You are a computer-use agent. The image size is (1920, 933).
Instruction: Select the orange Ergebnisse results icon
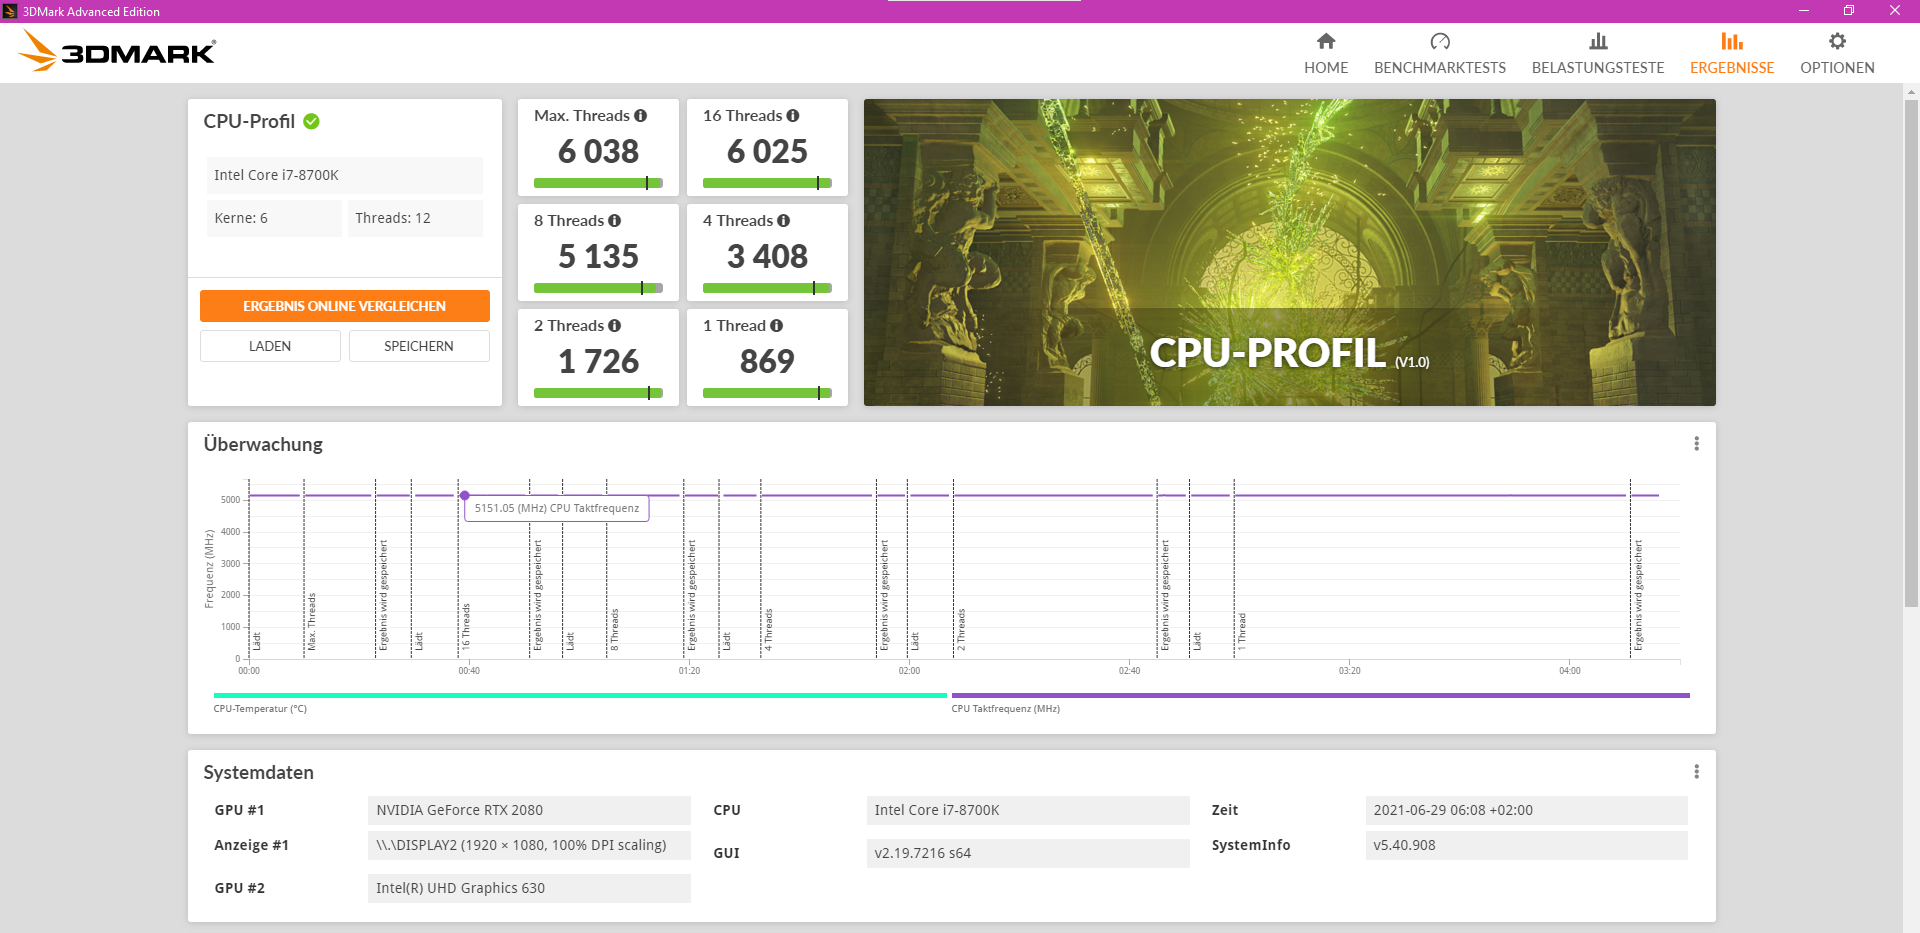[x=1732, y=42]
